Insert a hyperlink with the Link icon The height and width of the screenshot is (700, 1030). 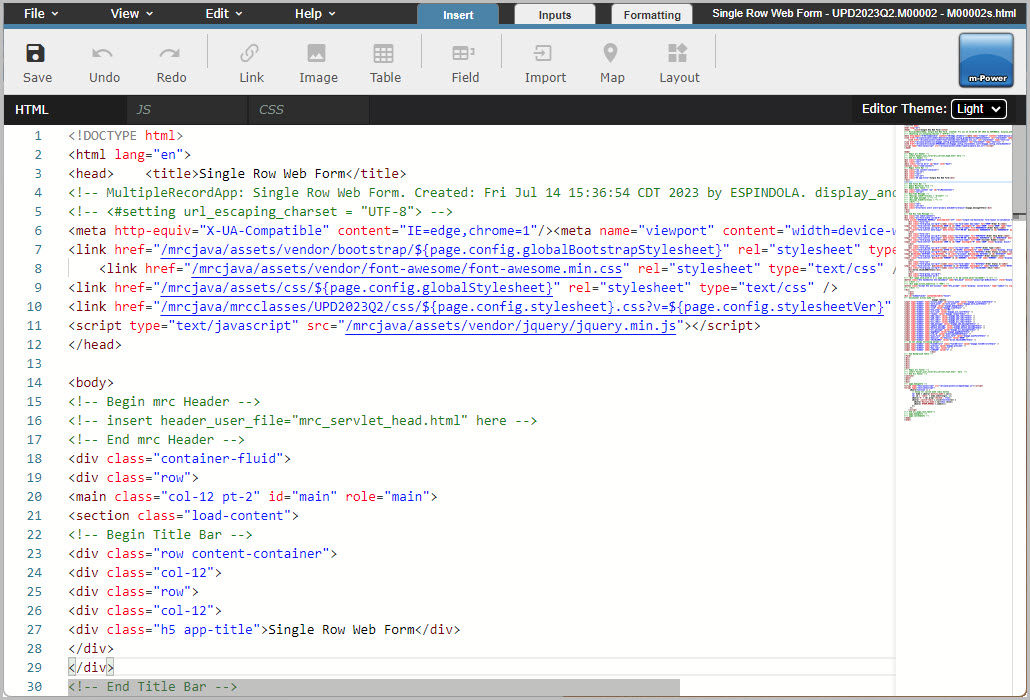tap(250, 53)
